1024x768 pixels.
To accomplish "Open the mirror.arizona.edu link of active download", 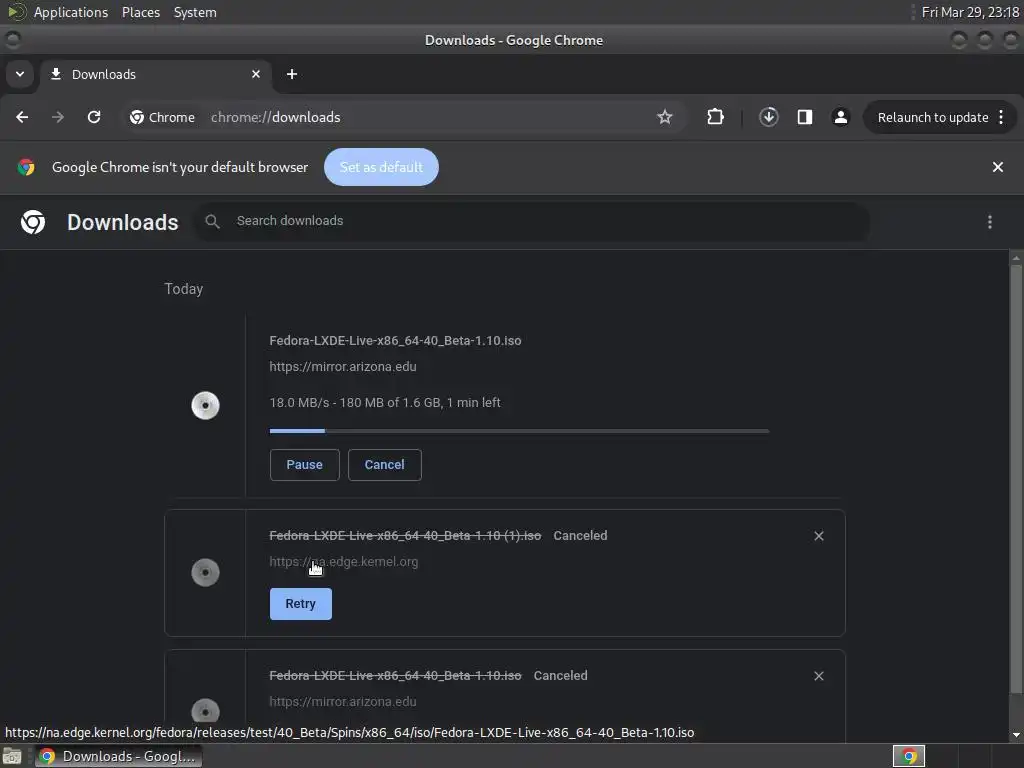I will pyautogui.click(x=343, y=367).
